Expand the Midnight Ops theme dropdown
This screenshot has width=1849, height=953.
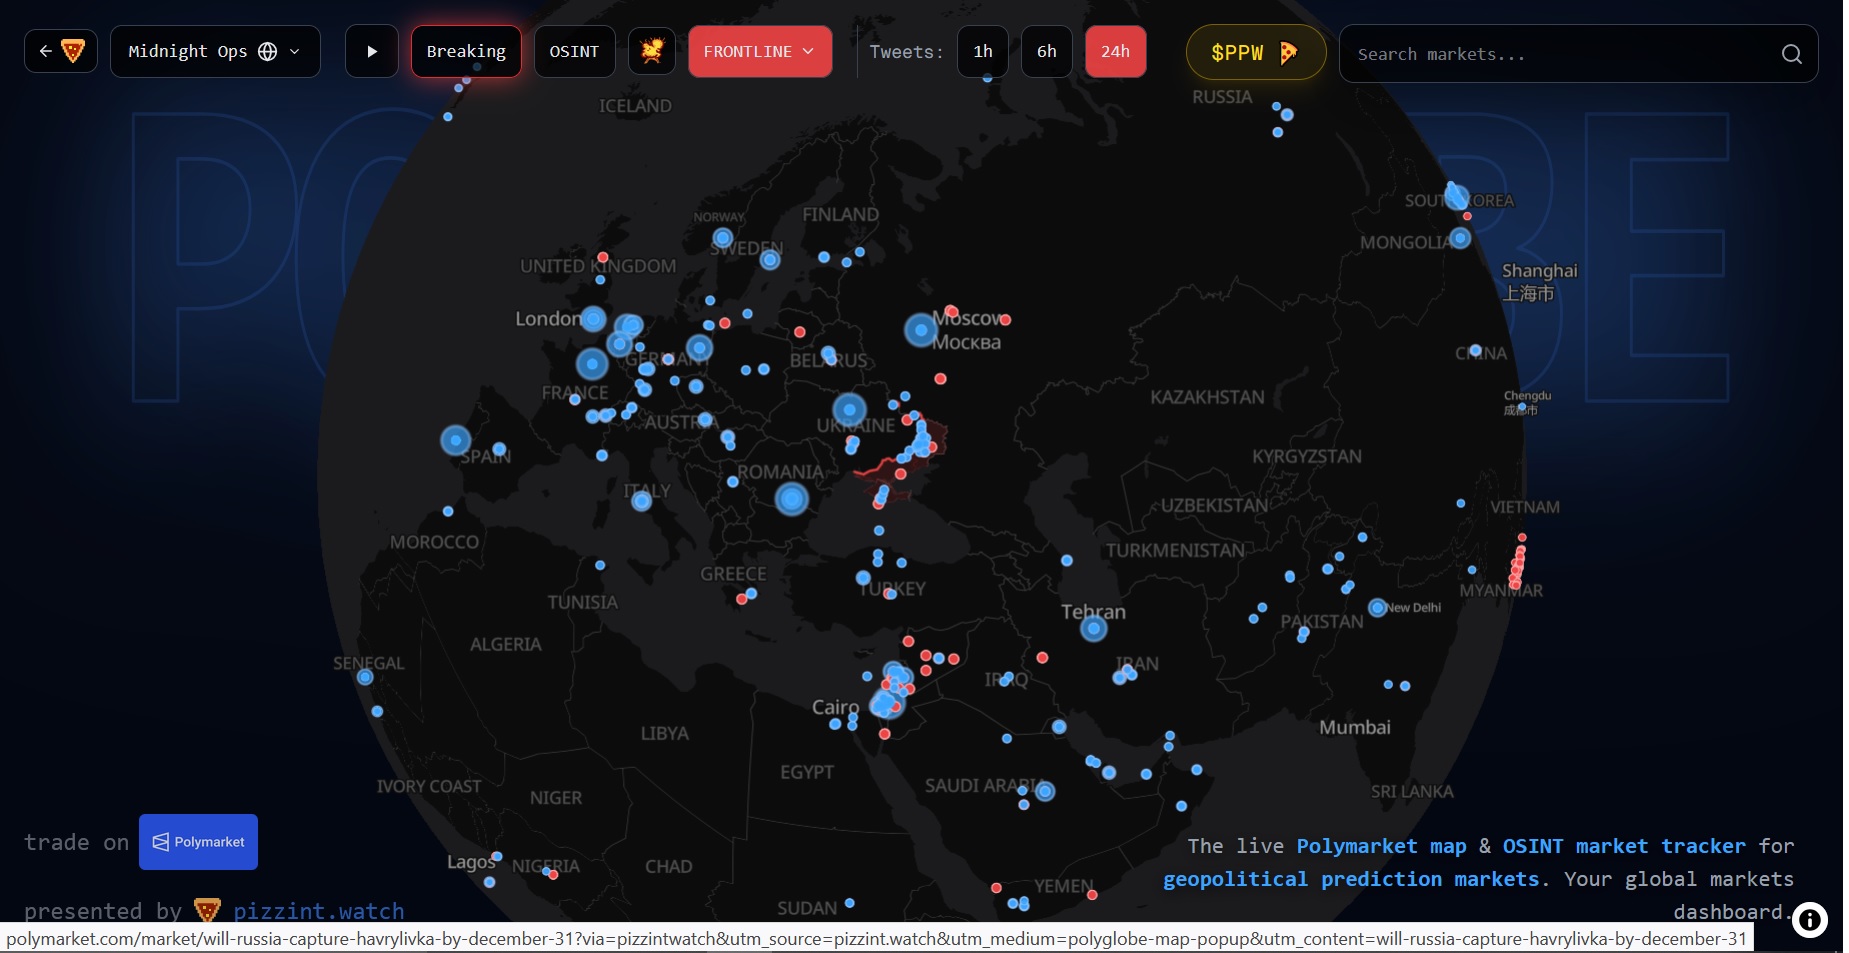pyautogui.click(x=215, y=52)
